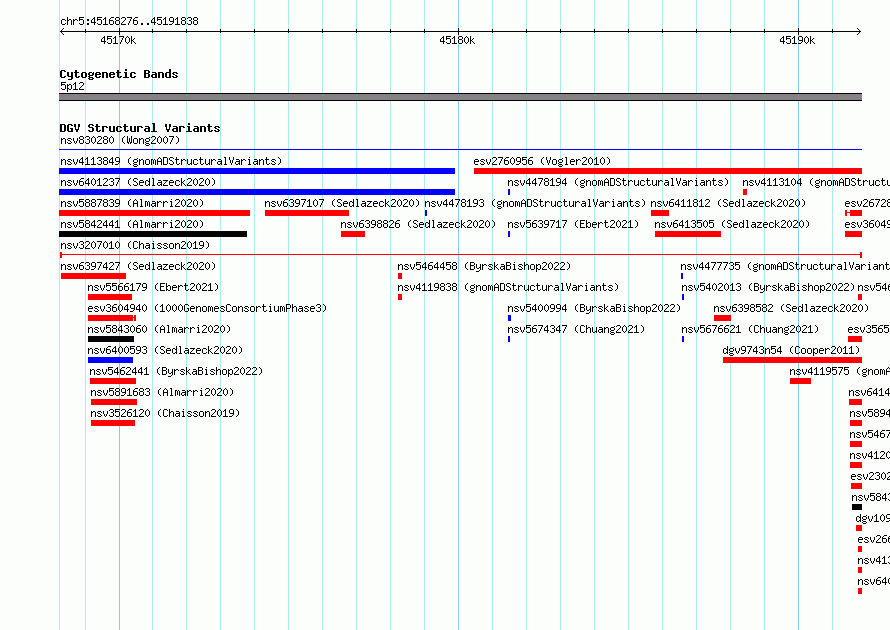Select the nsv5400994 (ByrskaBishop2022) label

tap(594, 308)
